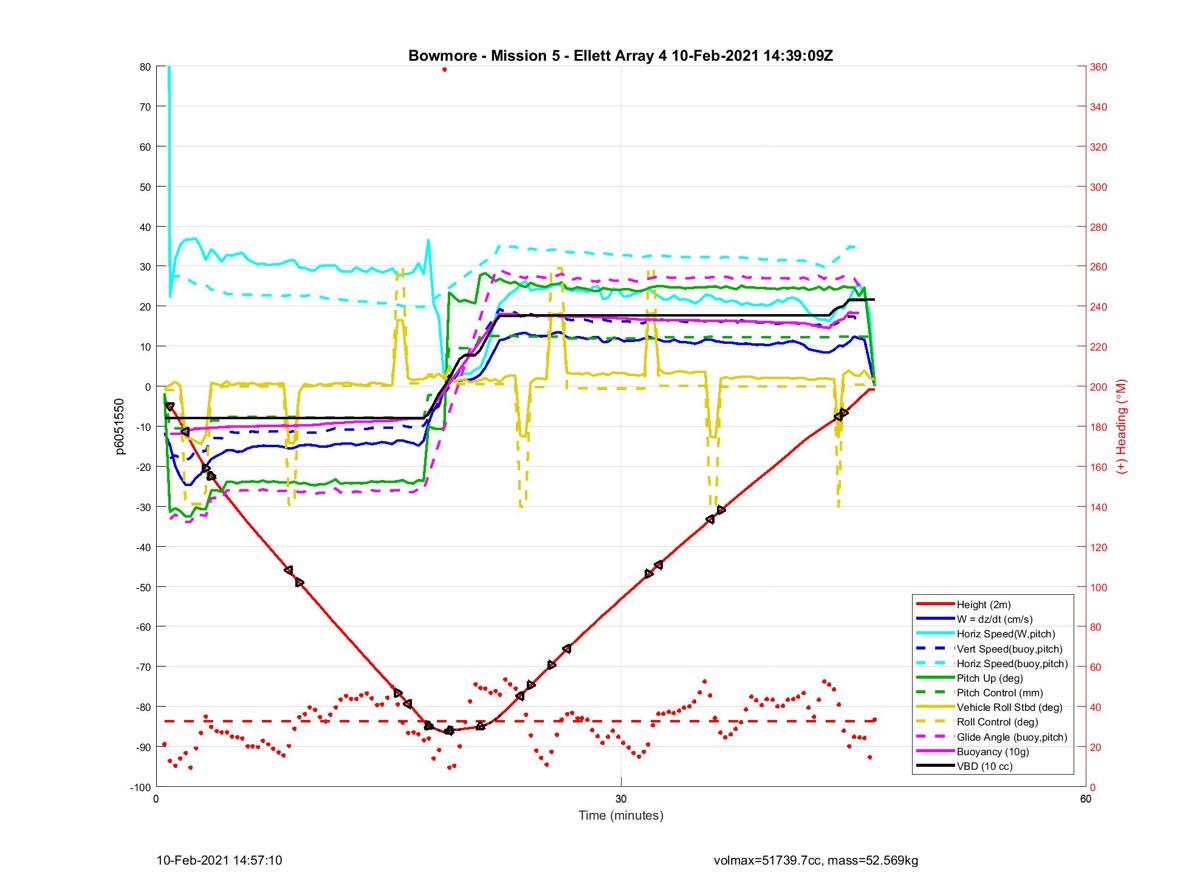Click the timestamp '10-Feb-2021 14:57:10' footer text
This screenshot has height=885, width=1200.
click(x=220, y=860)
